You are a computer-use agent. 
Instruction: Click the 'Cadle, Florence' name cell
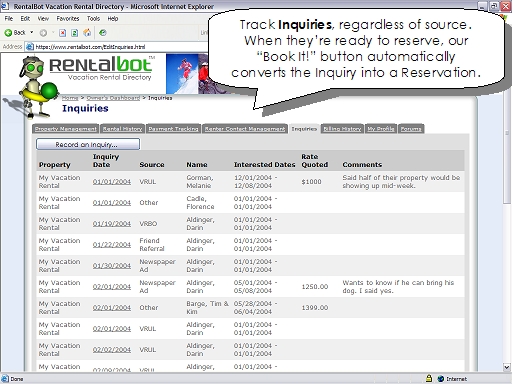(x=200, y=203)
